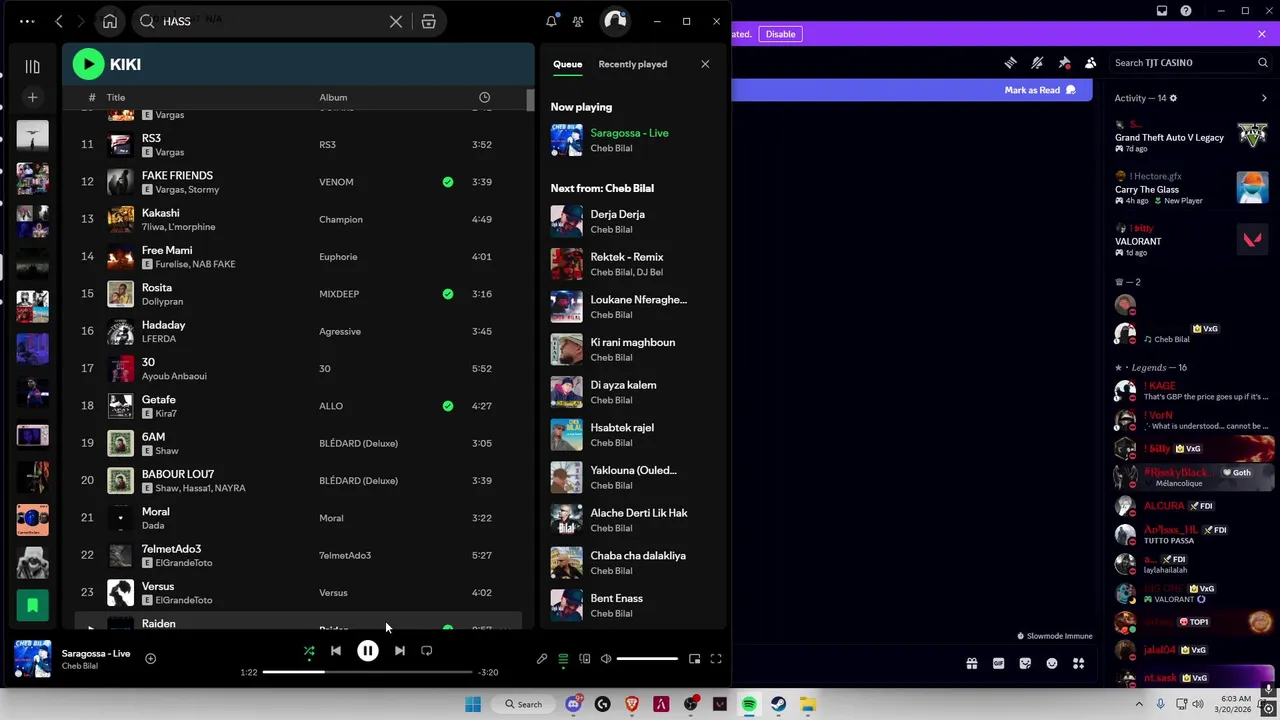Go to Spotify Home
The image size is (1280, 720).
pos(110,21)
